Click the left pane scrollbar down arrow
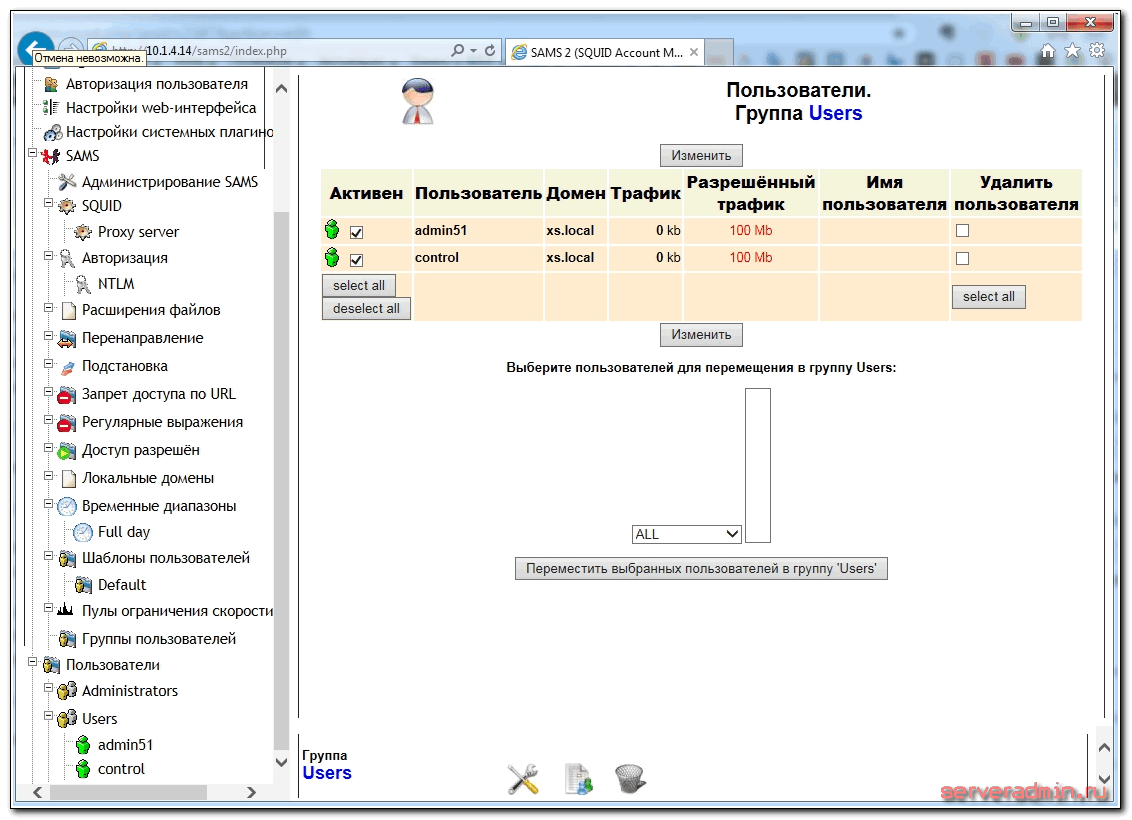This screenshot has width=1132, height=820. 282,762
